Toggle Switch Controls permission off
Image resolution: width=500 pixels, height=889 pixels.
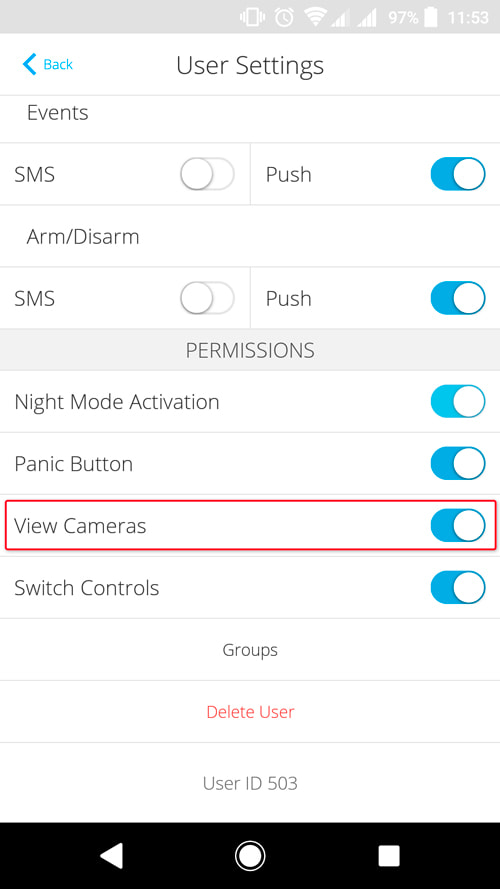458,587
